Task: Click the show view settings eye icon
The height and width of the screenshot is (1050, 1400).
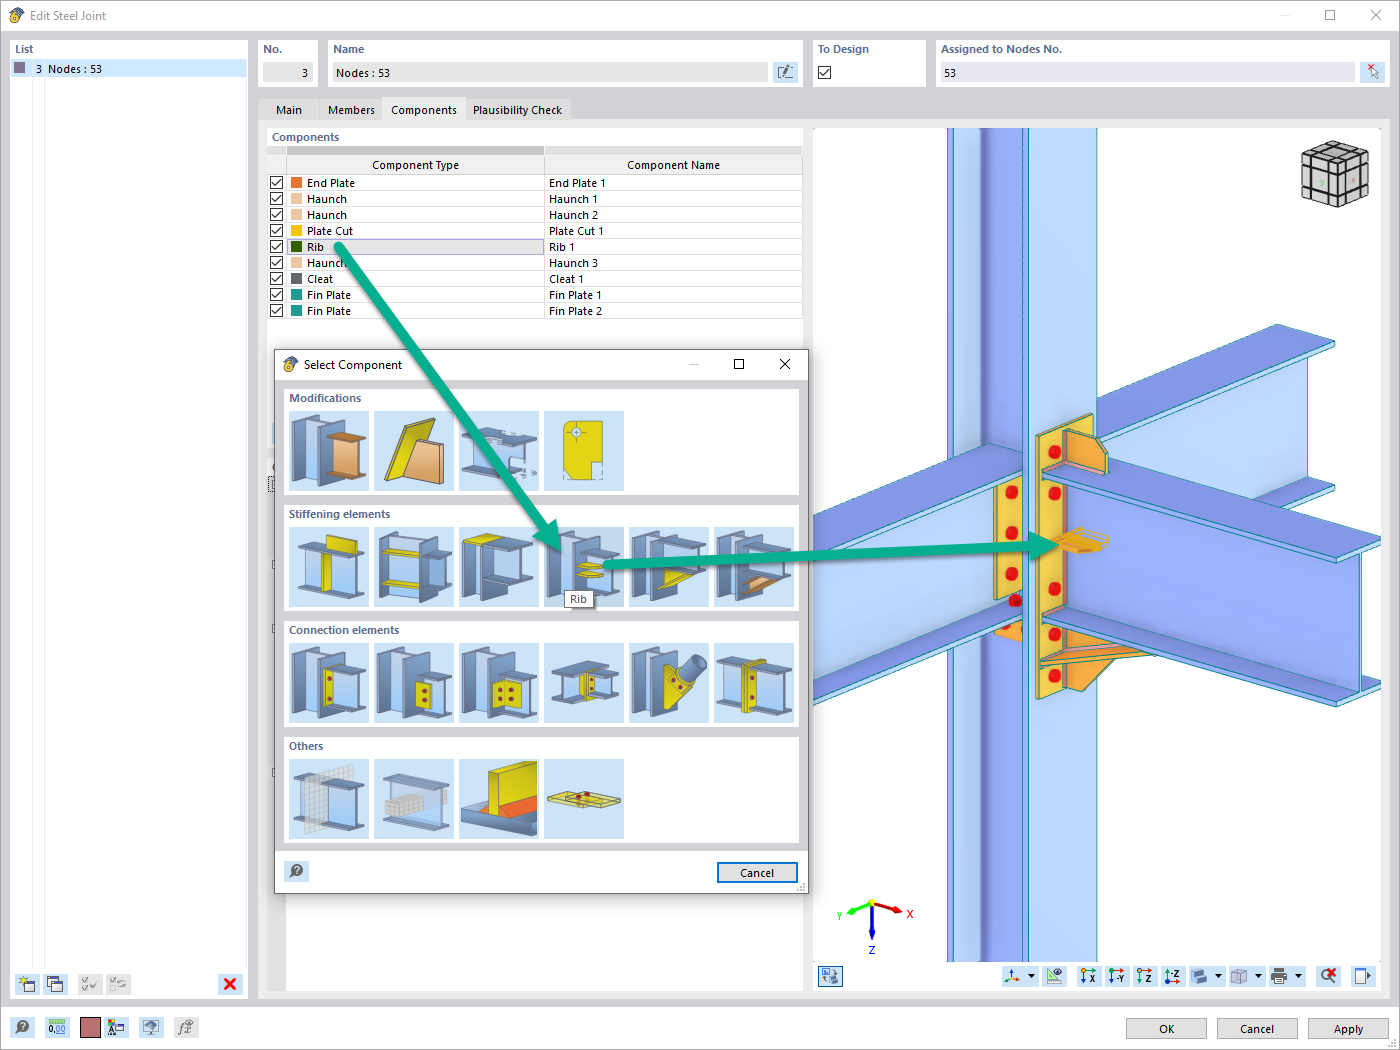Action: 1054,976
